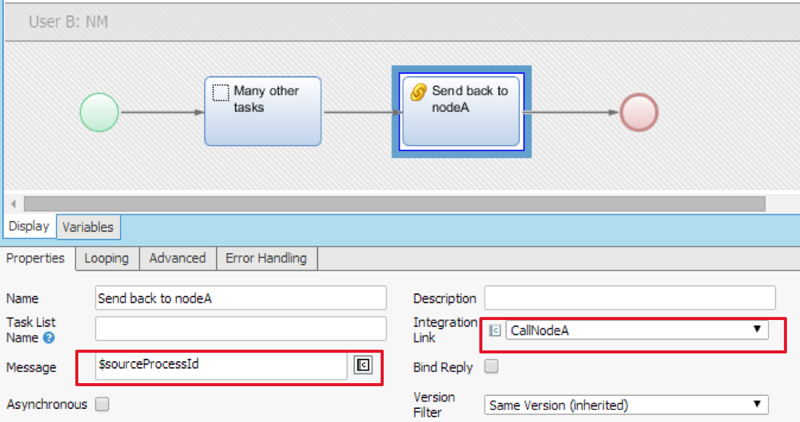Click the integration icon inside Integration Link box
The image size is (800, 422).
tap(495, 331)
